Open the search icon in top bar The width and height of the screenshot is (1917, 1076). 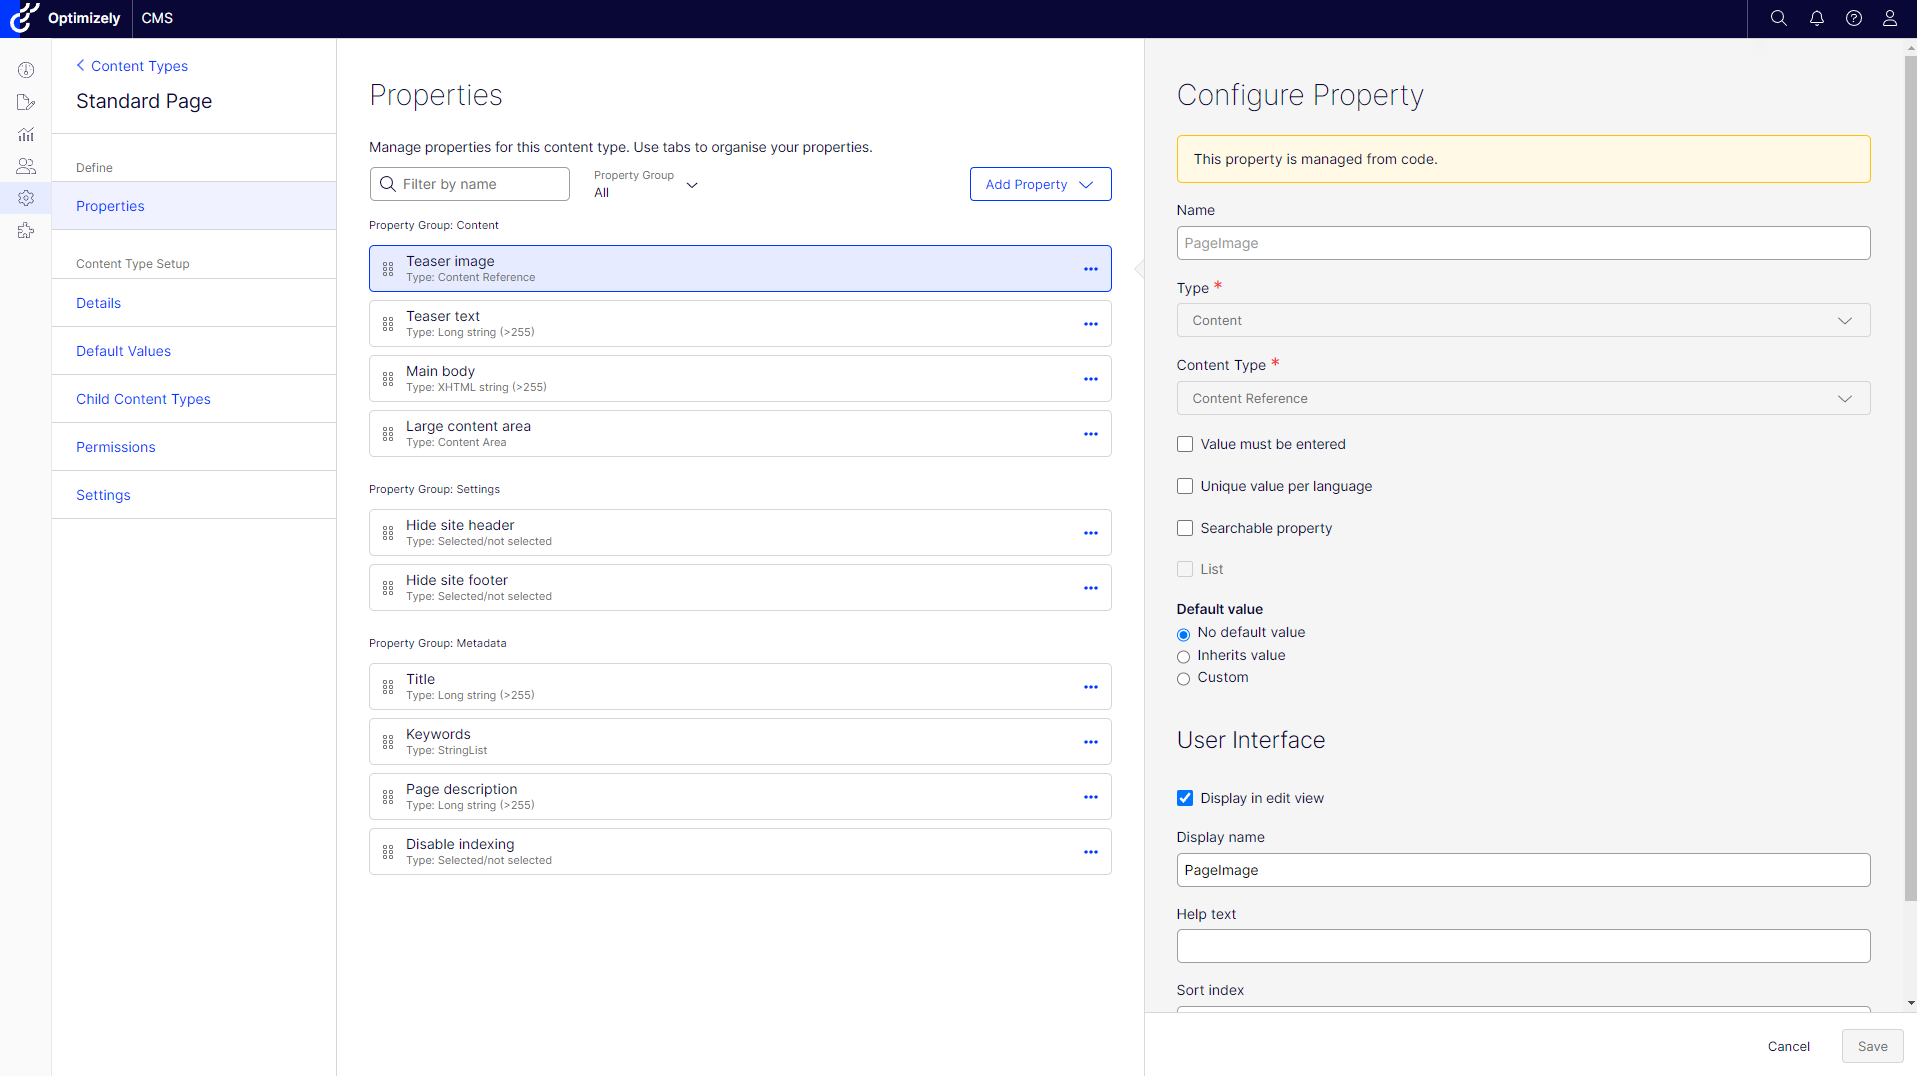pos(1778,18)
